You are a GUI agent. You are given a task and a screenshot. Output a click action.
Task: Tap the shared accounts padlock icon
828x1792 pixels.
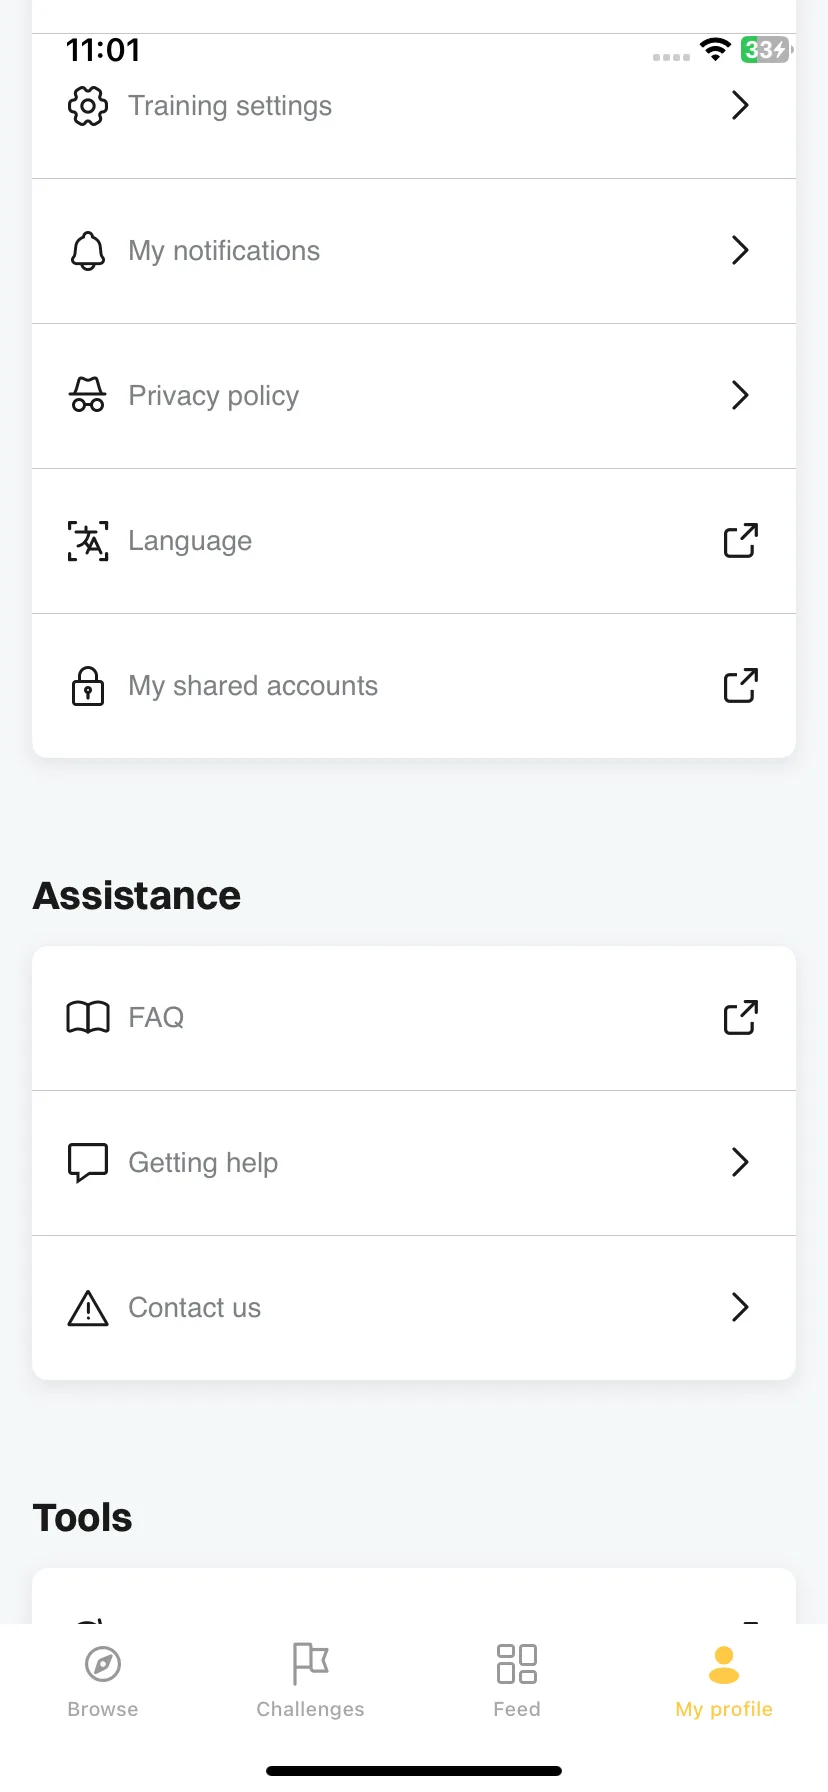coord(88,686)
